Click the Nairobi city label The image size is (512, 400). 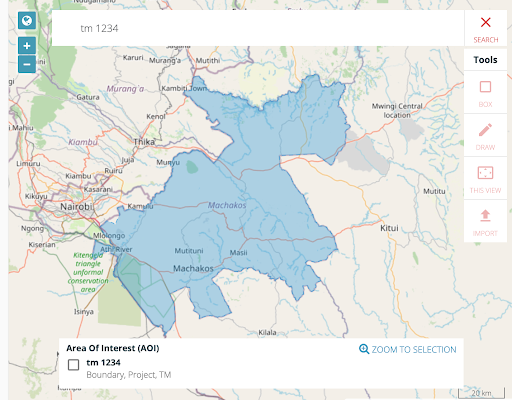pyautogui.click(x=77, y=207)
